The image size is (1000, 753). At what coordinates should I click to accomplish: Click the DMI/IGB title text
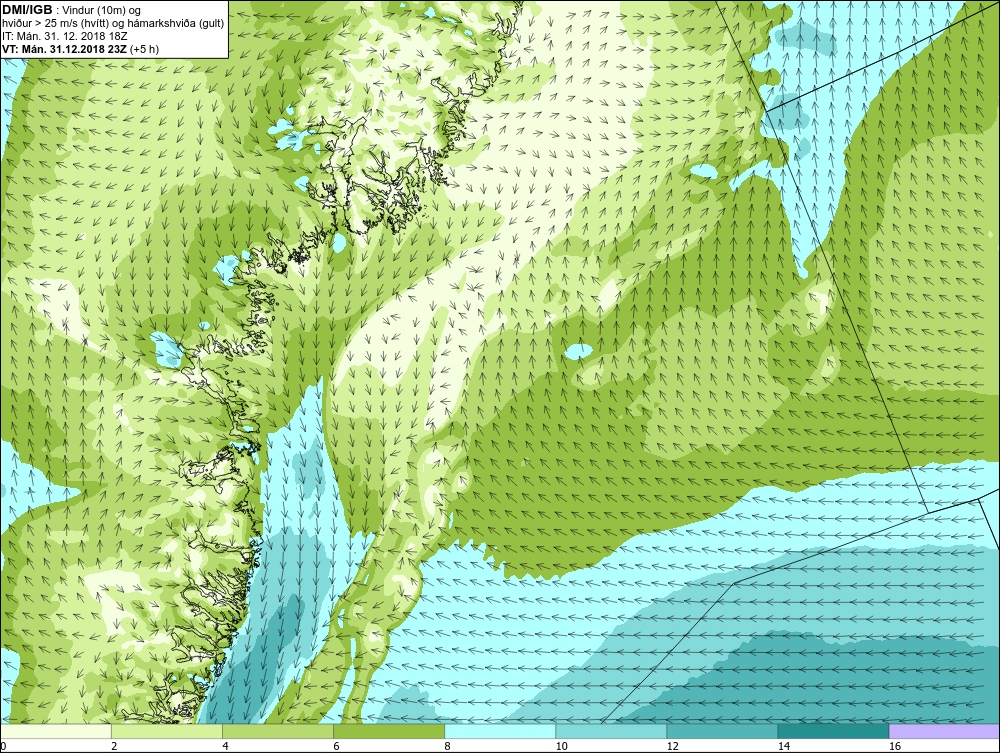point(29,10)
